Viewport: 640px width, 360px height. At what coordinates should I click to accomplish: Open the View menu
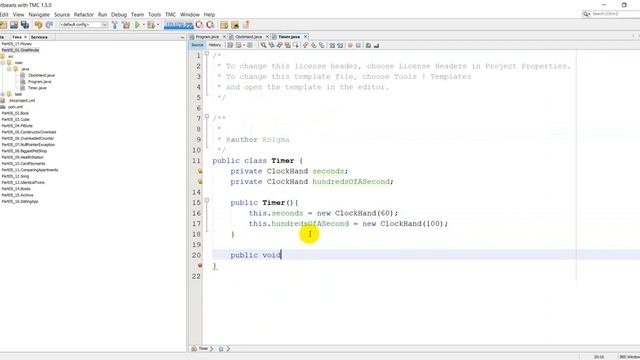coord(18,14)
